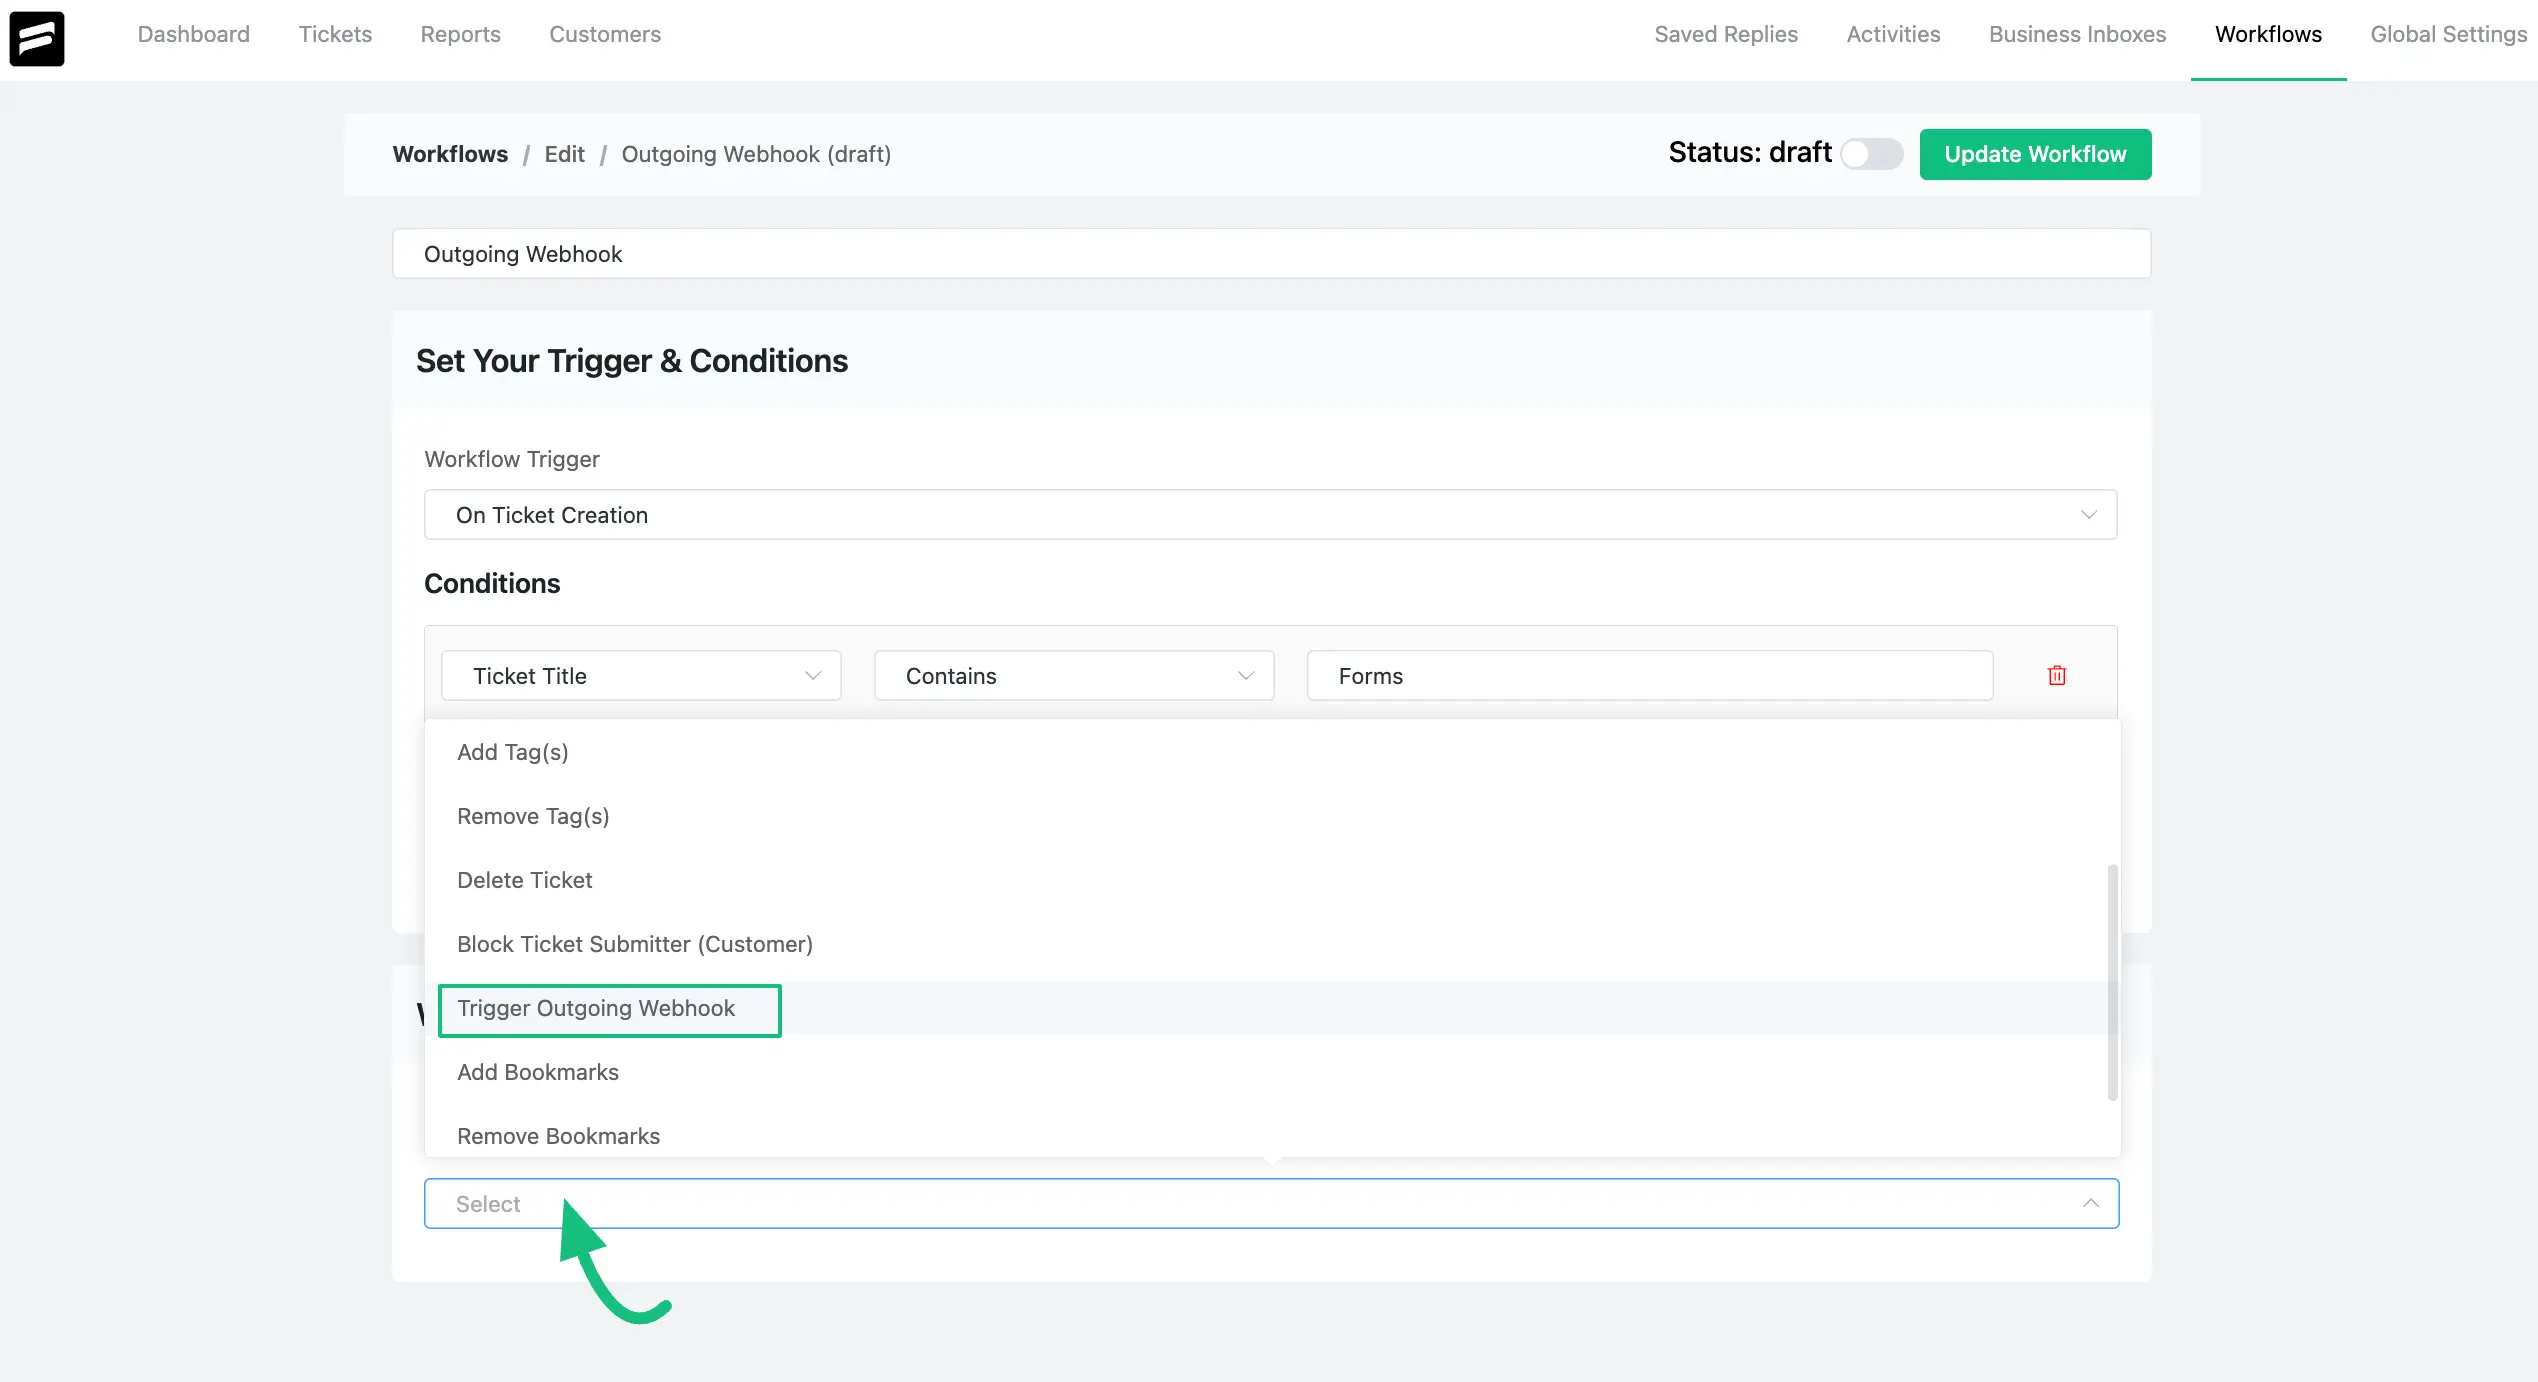Viewport: 2538px width, 1382px height.
Task: Go back via Workflows breadcrumb link
Action: (450, 154)
